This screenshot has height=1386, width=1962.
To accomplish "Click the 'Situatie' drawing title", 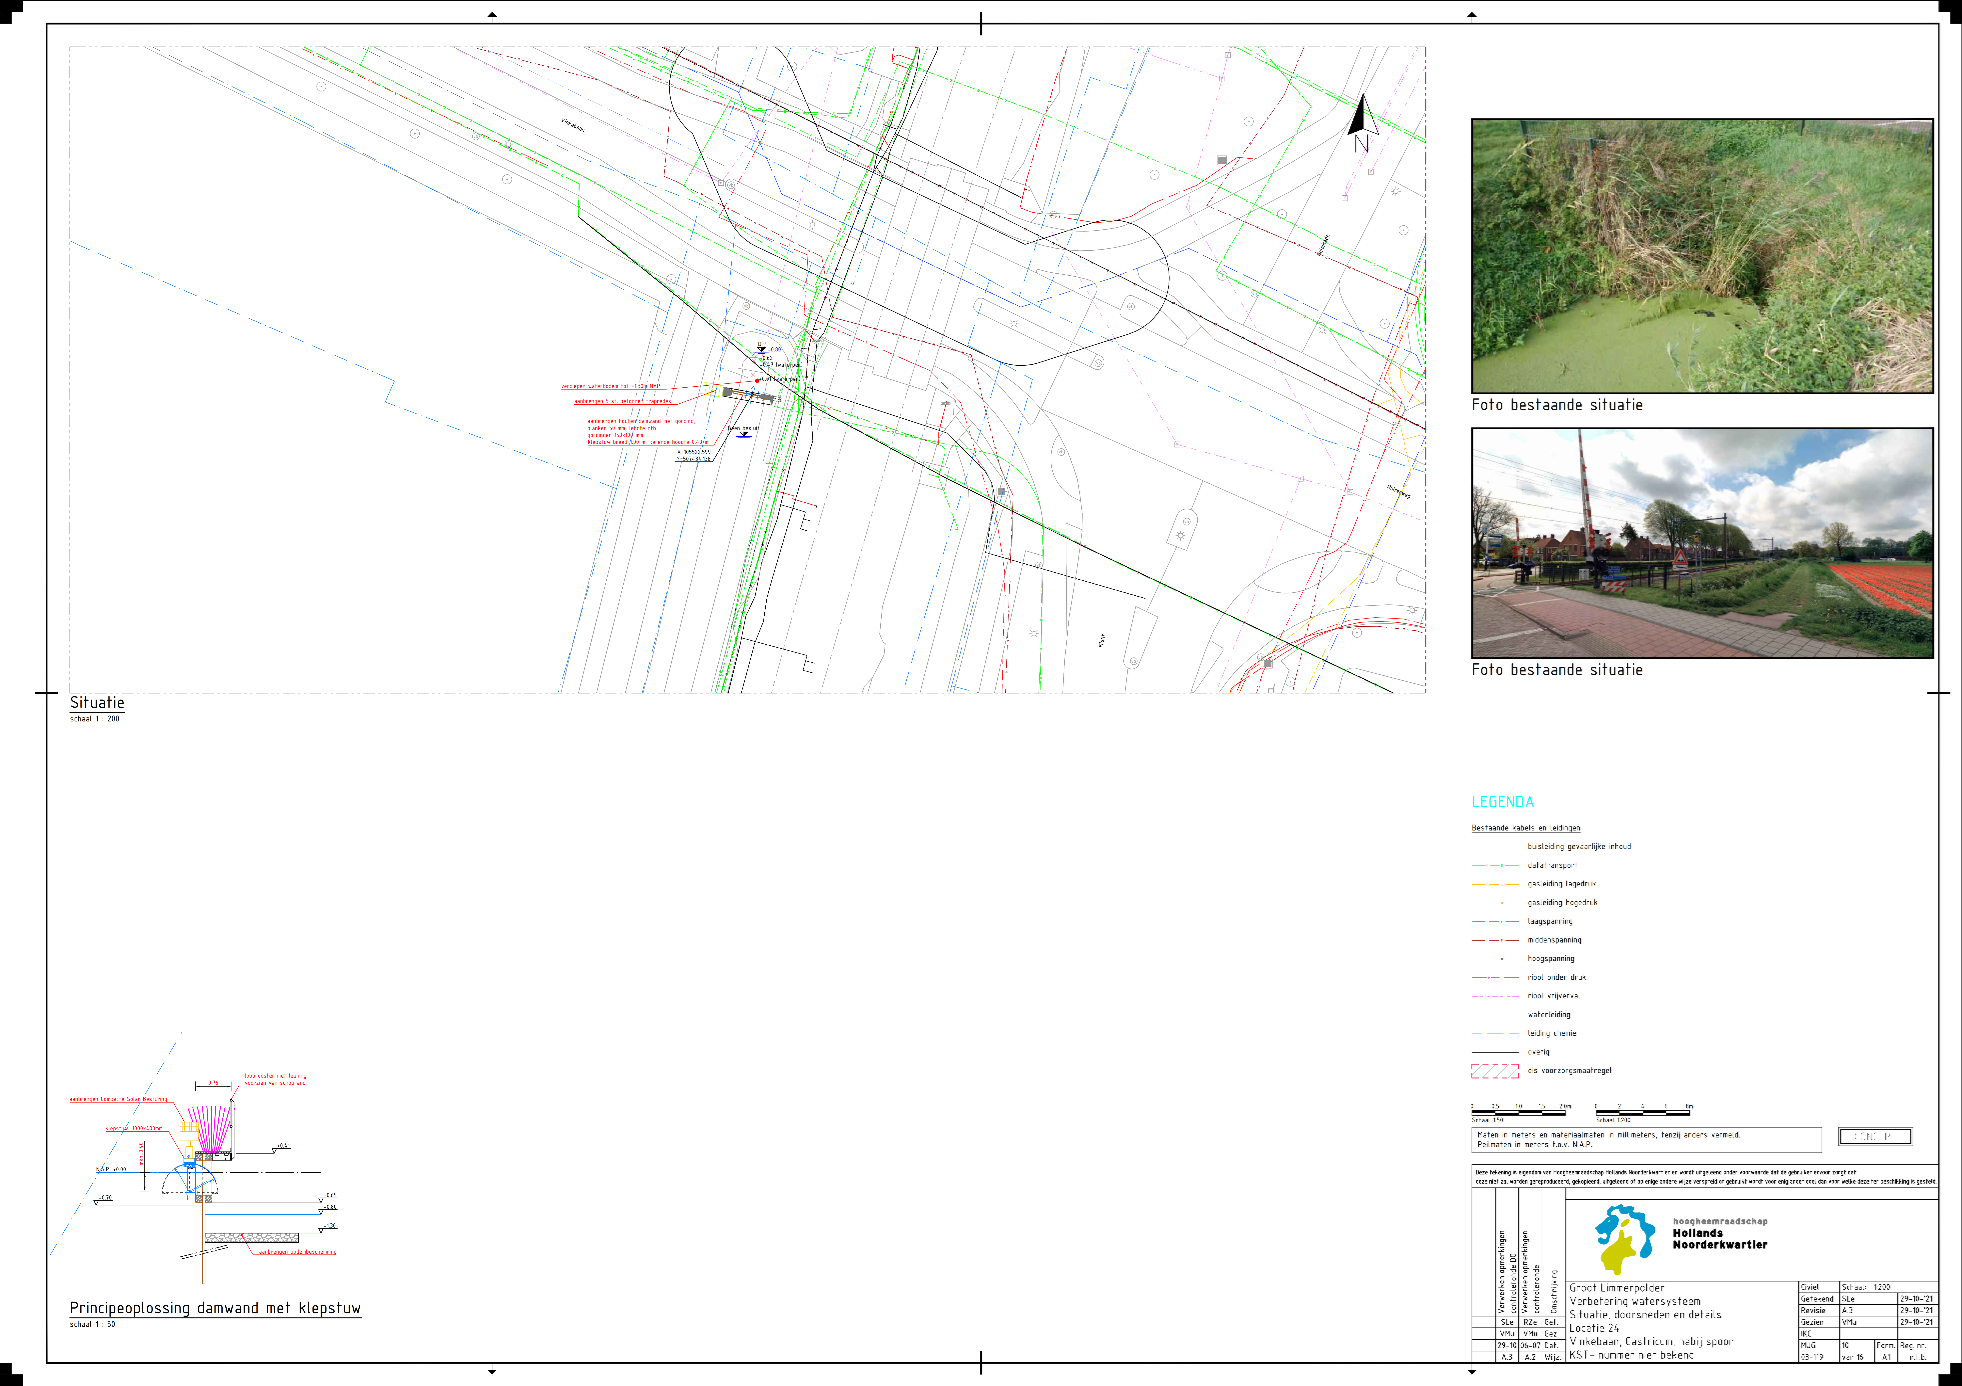I will click(x=97, y=703).
